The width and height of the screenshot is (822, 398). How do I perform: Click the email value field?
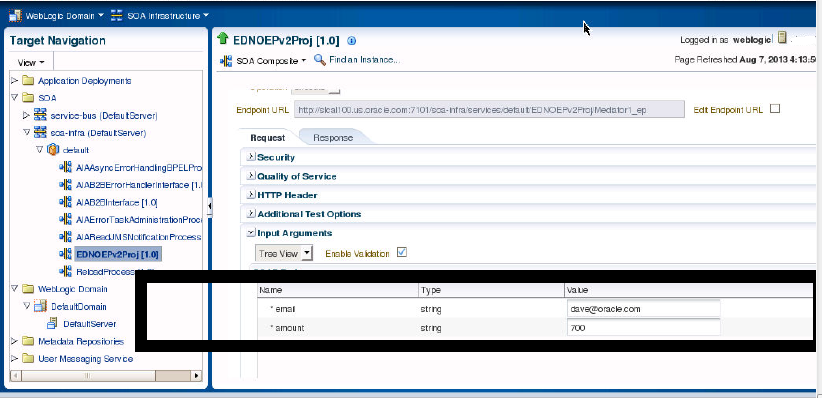pos(643,309)
